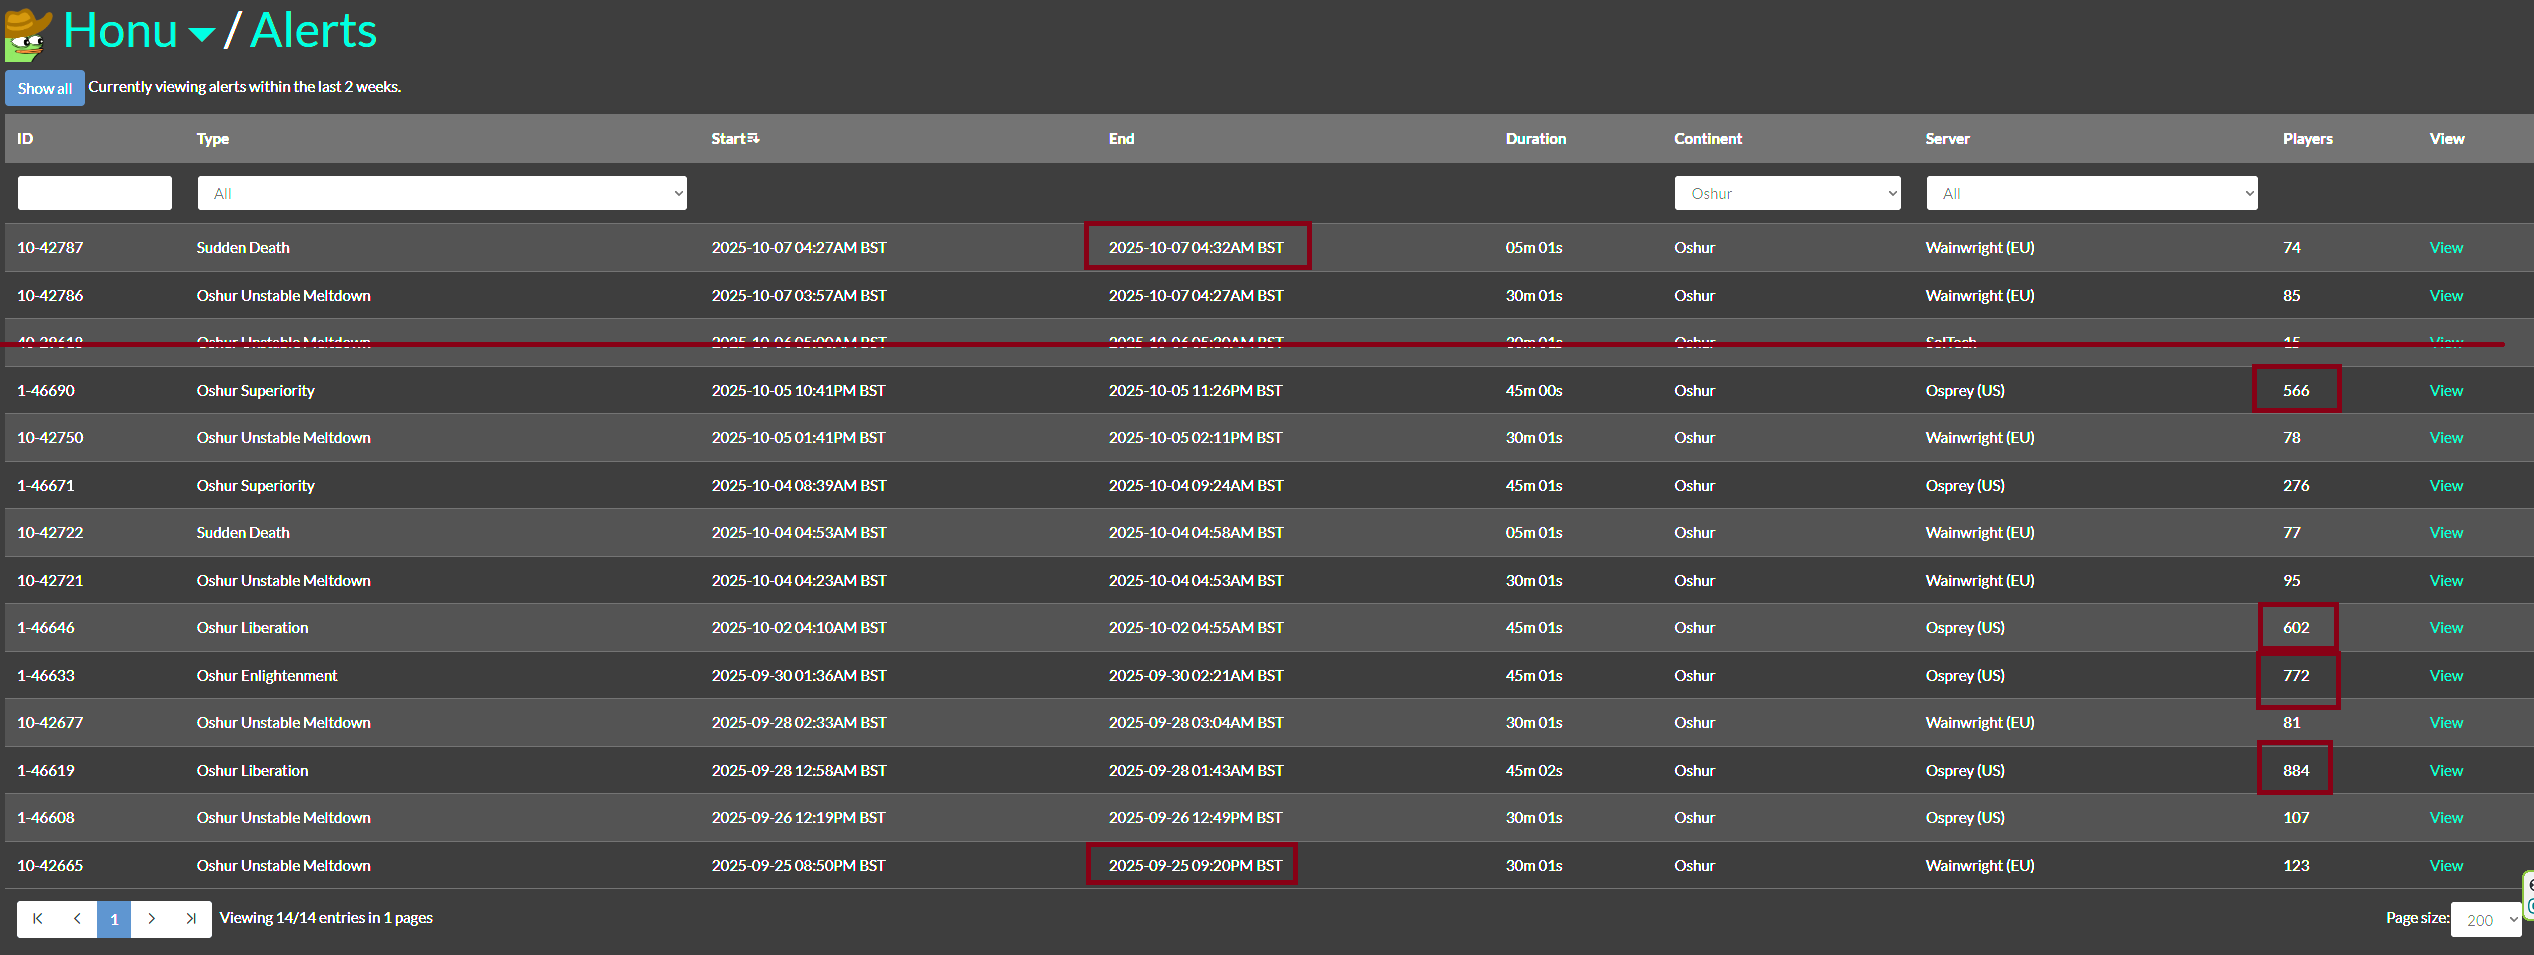The image size is (2534, 955).
Task: Click the Continent column header
Action: pyautogui.click(x=1708, y=139)
